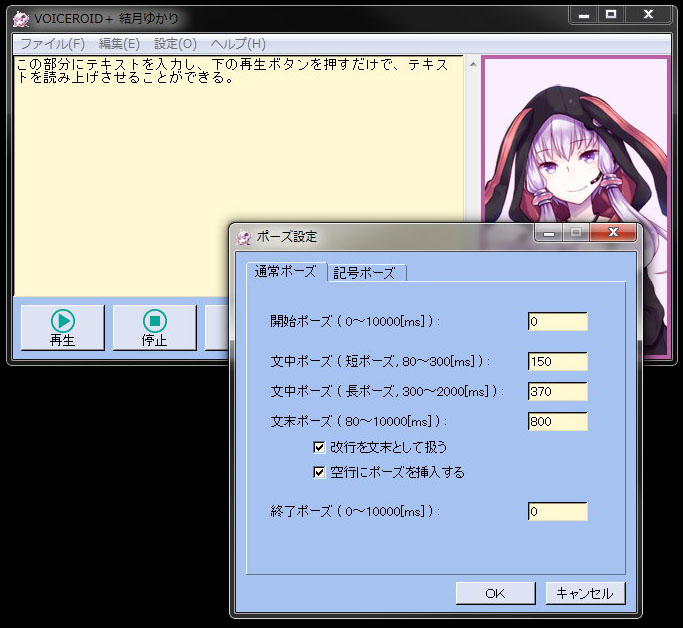Open the 設定(O) menu

[175, 44]
